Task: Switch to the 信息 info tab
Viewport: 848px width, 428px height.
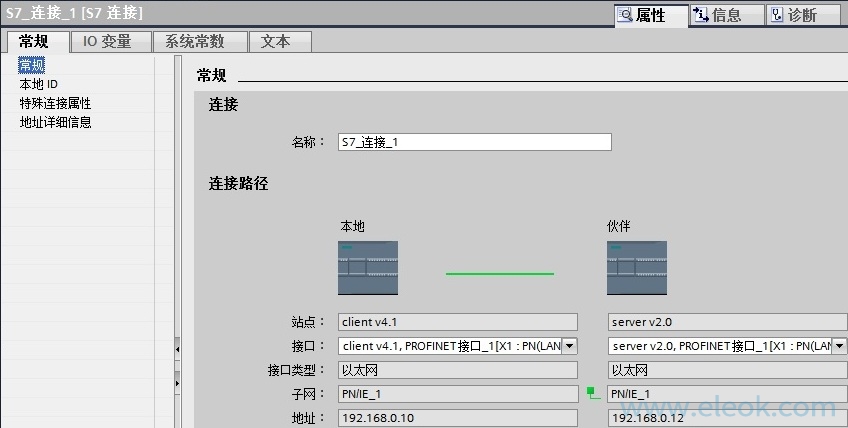Action: (726, 15)
